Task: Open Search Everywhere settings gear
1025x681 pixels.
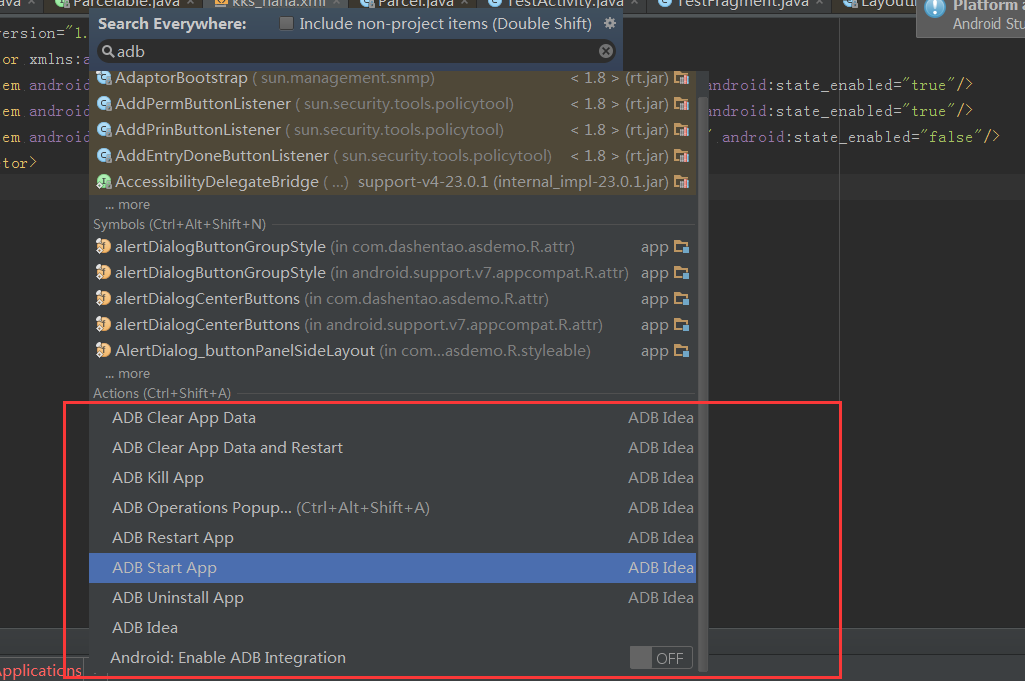Action: 611,23
